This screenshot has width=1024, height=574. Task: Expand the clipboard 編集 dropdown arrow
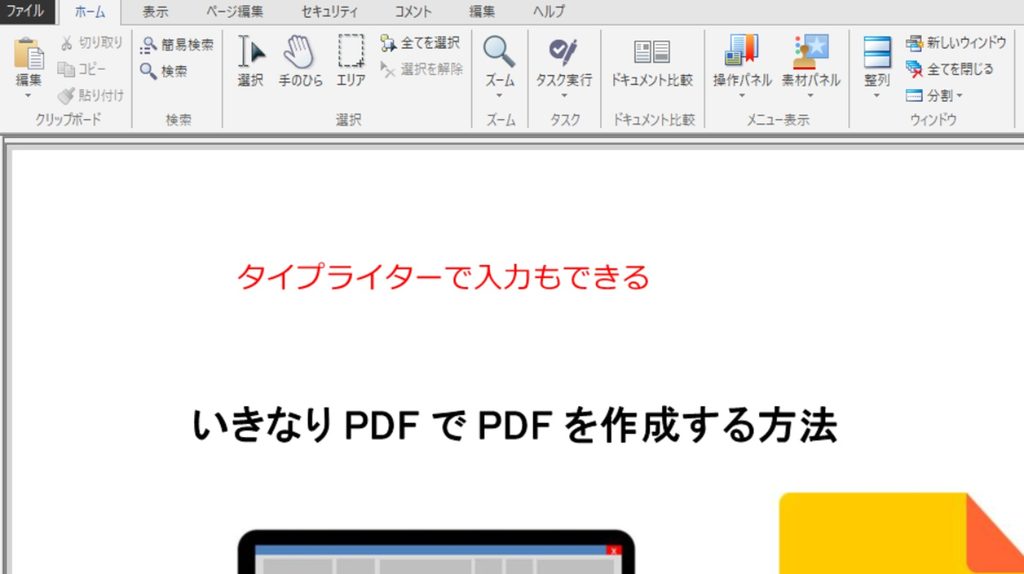pyautogui.click(x=28, y=96)
